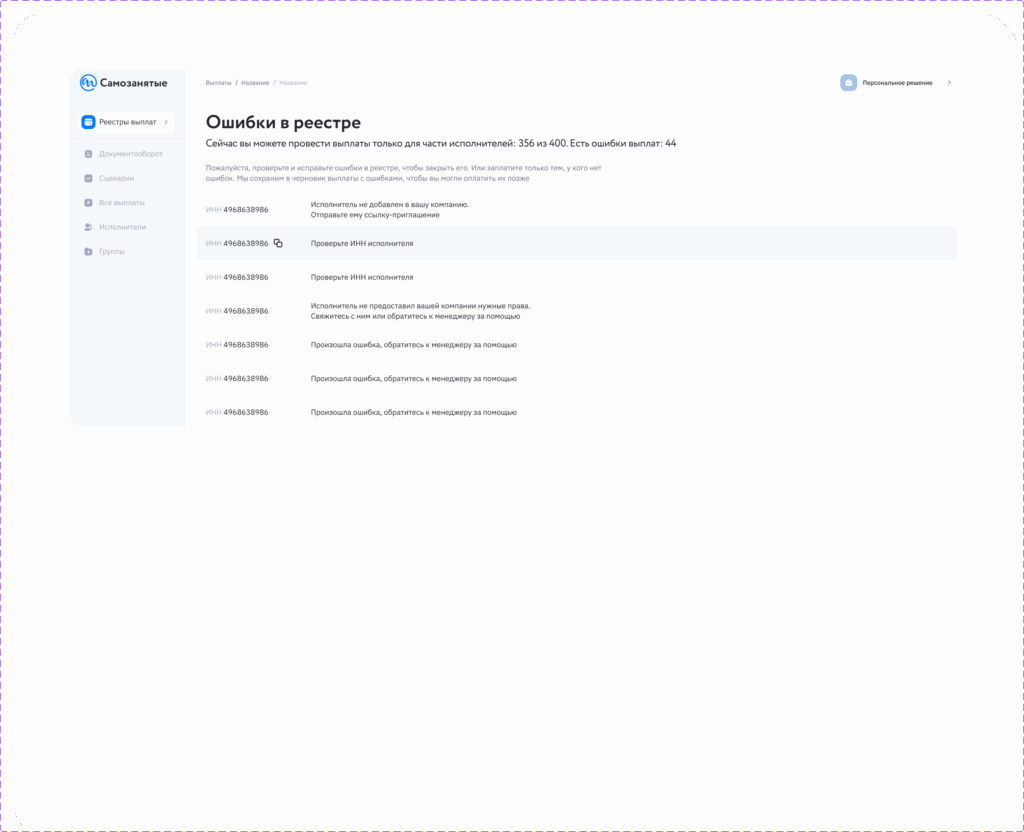This screenshot has height=832, width=1024.
Task: Select the Сценарии icon in the sidebar
Action: coord(88,178)
